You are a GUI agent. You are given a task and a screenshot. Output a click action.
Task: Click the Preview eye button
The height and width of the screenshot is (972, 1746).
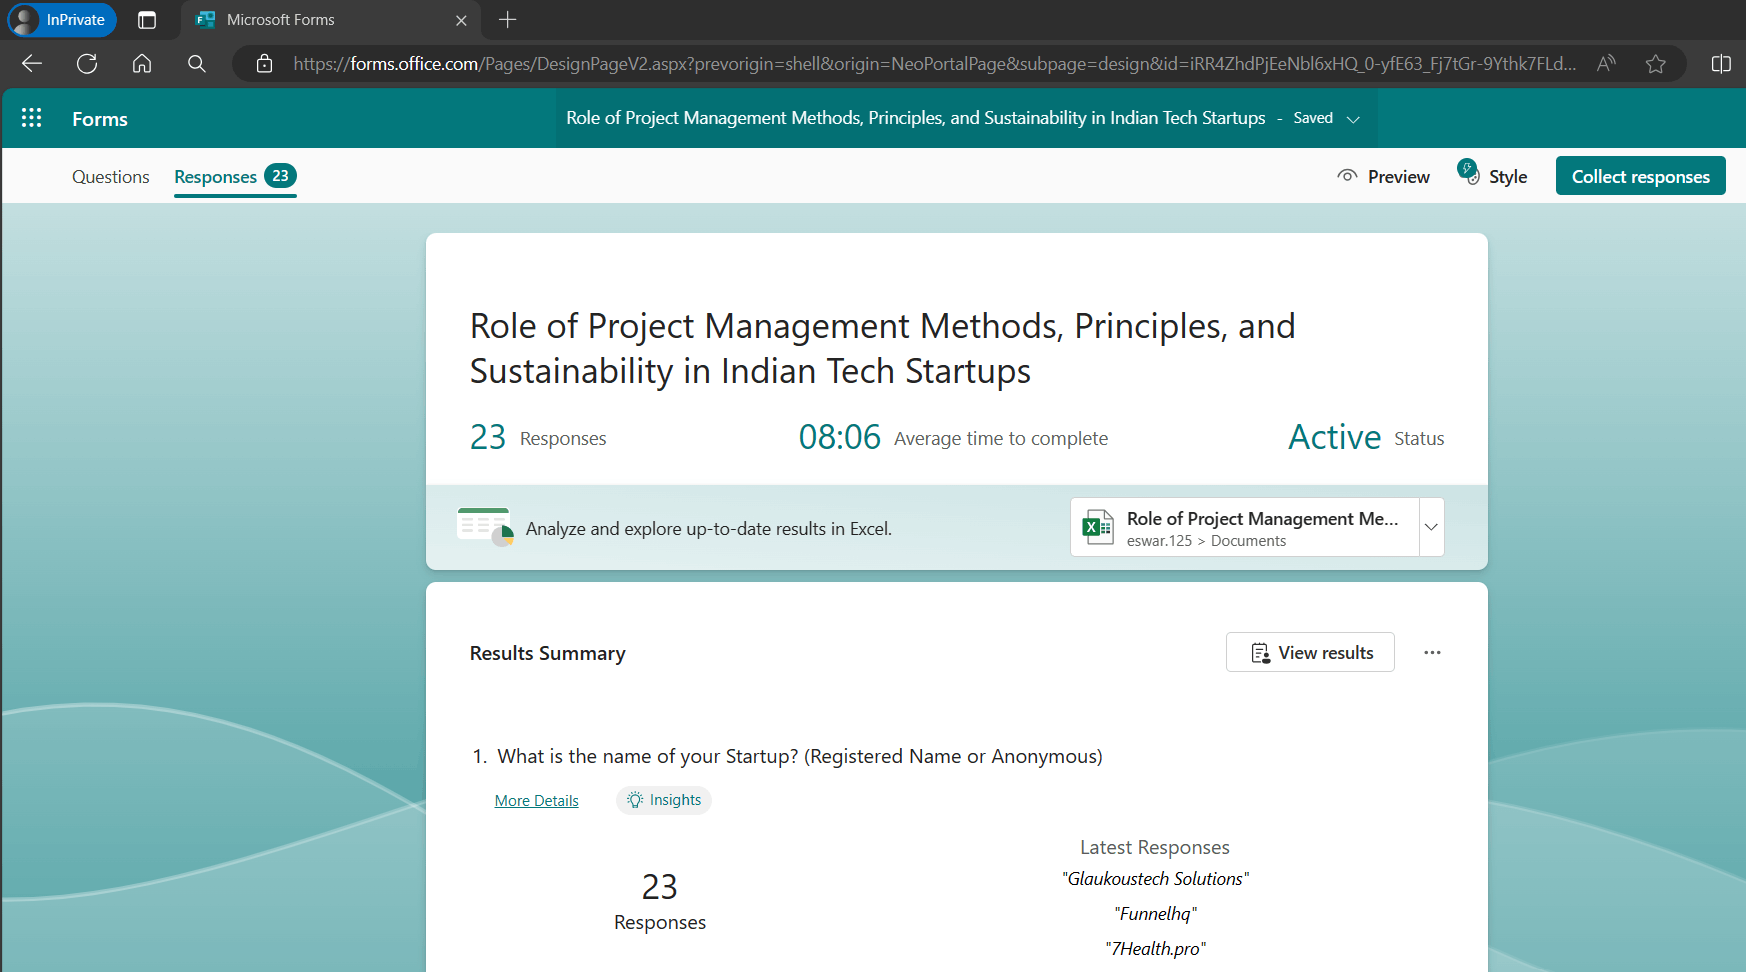(x=1384, y=177)
